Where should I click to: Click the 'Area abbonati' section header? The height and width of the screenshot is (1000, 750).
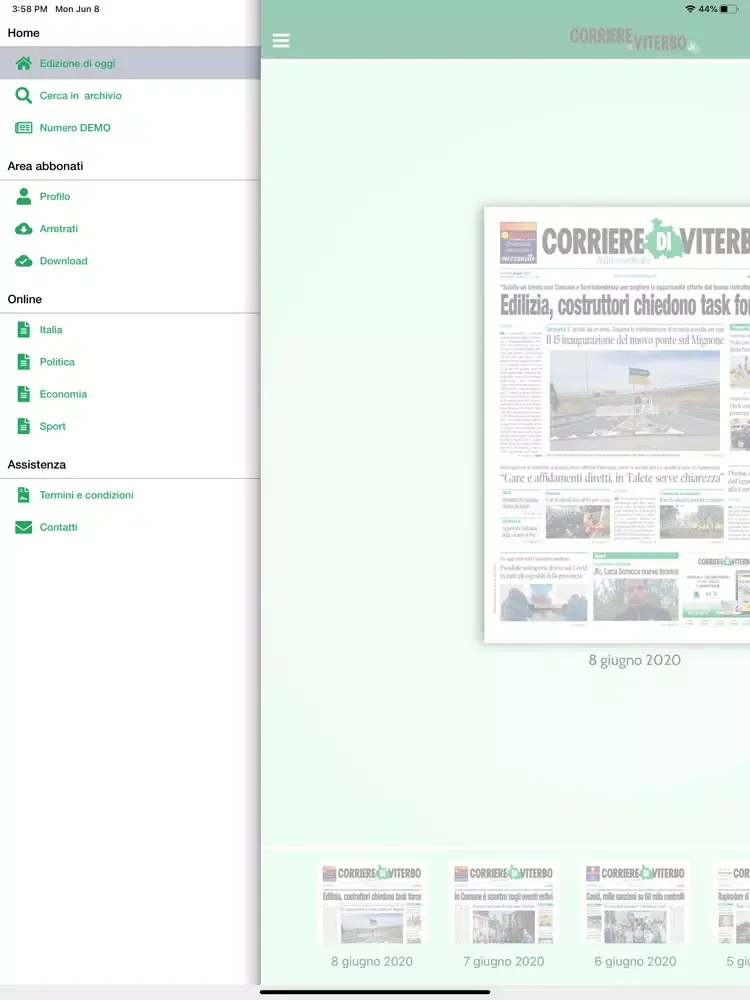click(x=45, y=166)
